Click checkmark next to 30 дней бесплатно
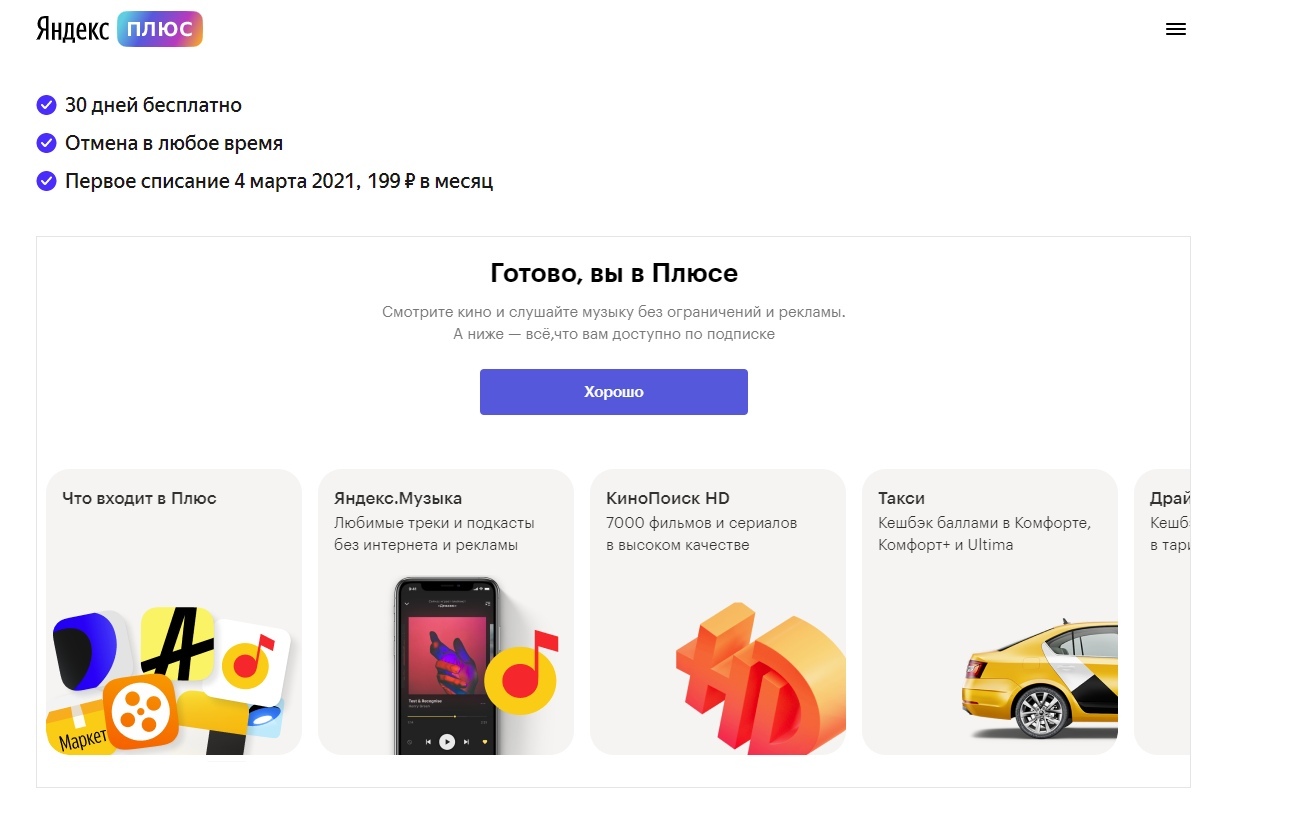This screenshot has width=1299, height=838. (46, 105)
